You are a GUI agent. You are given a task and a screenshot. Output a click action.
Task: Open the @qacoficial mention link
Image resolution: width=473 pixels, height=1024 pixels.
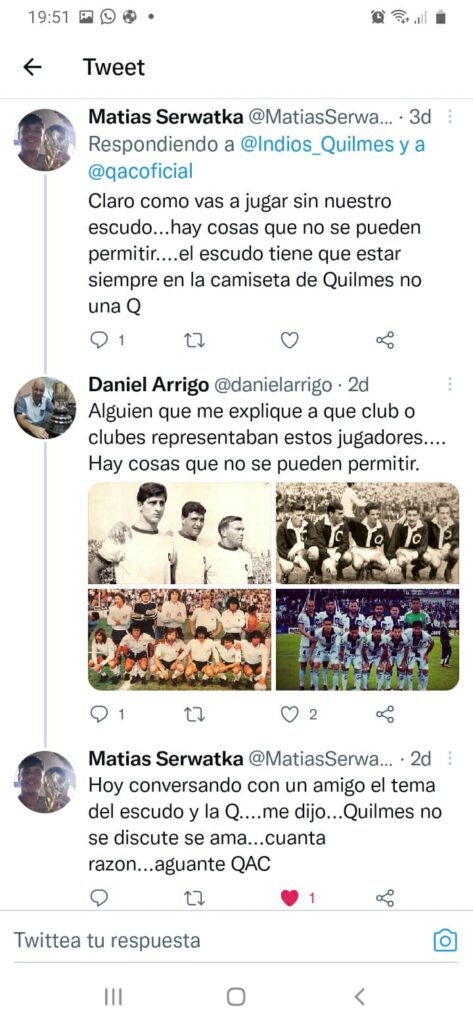pyautogui.click(x=140, y=172)
